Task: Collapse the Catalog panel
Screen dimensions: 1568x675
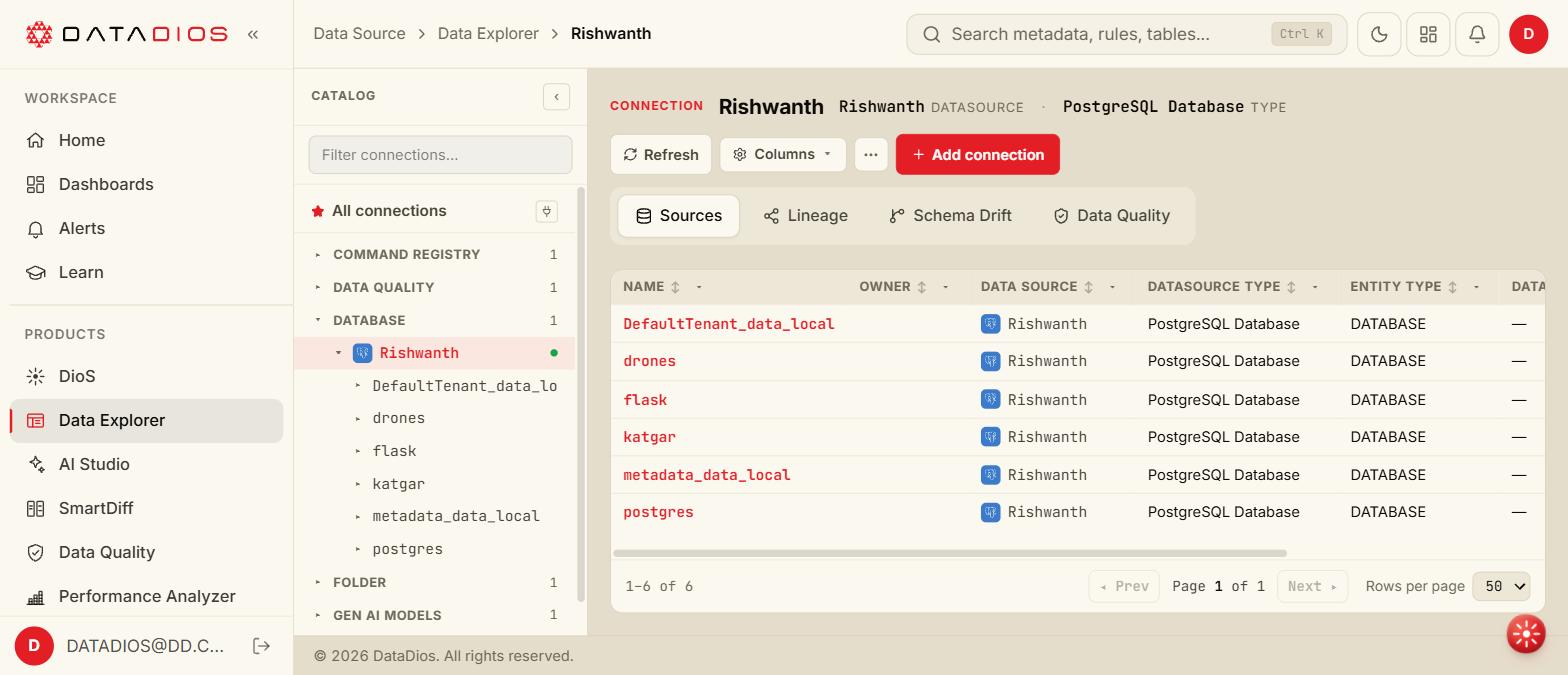Action: [556, 96]
